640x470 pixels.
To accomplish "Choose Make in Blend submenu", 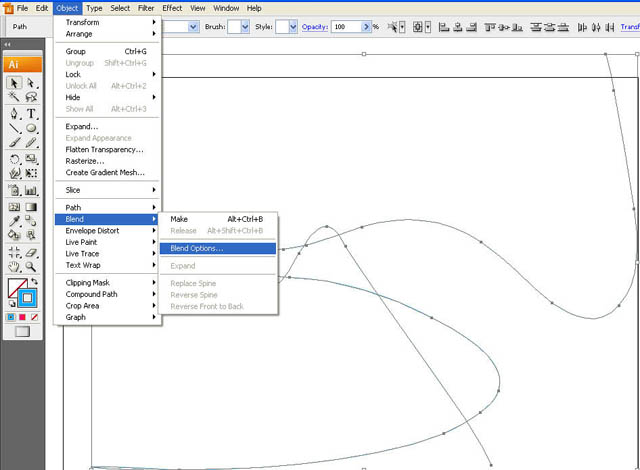I will click(218, 219).
